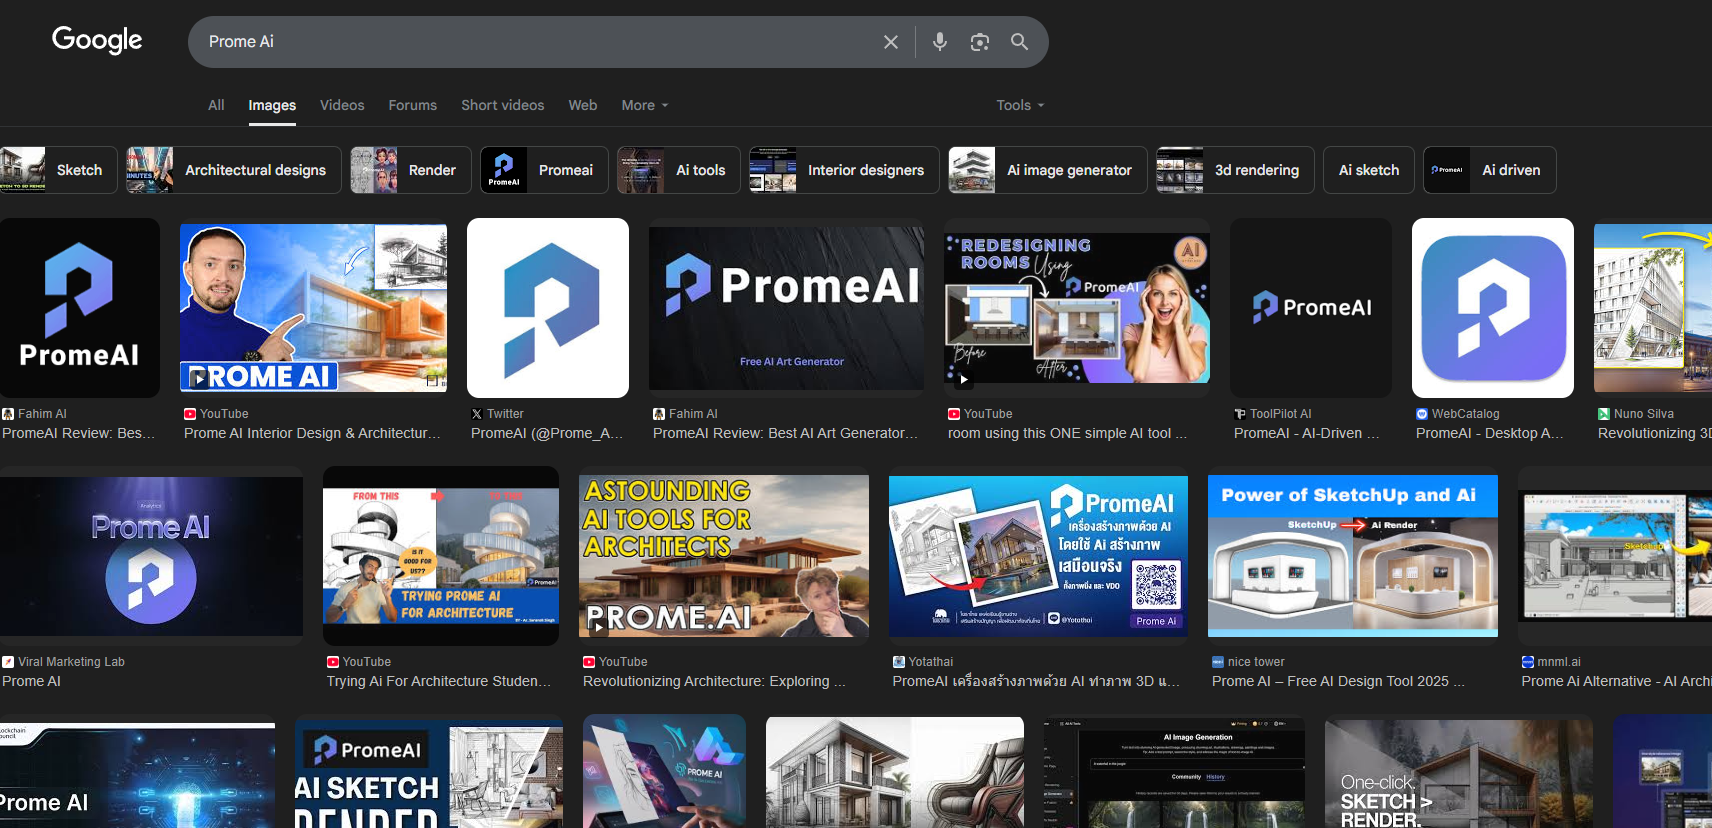Open Redesigning Rooms video thumbnail
Viewport: 1712px width, 828px height.
(1077, 308)
